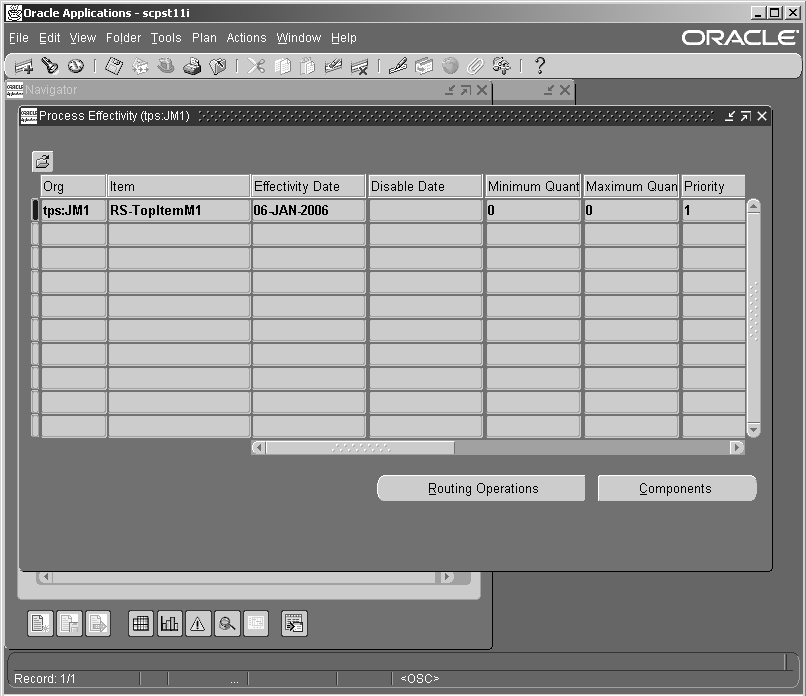Click the Folder Tools toolbar icon
This screenshot has width=806, height=696.
tap(501, 66)
